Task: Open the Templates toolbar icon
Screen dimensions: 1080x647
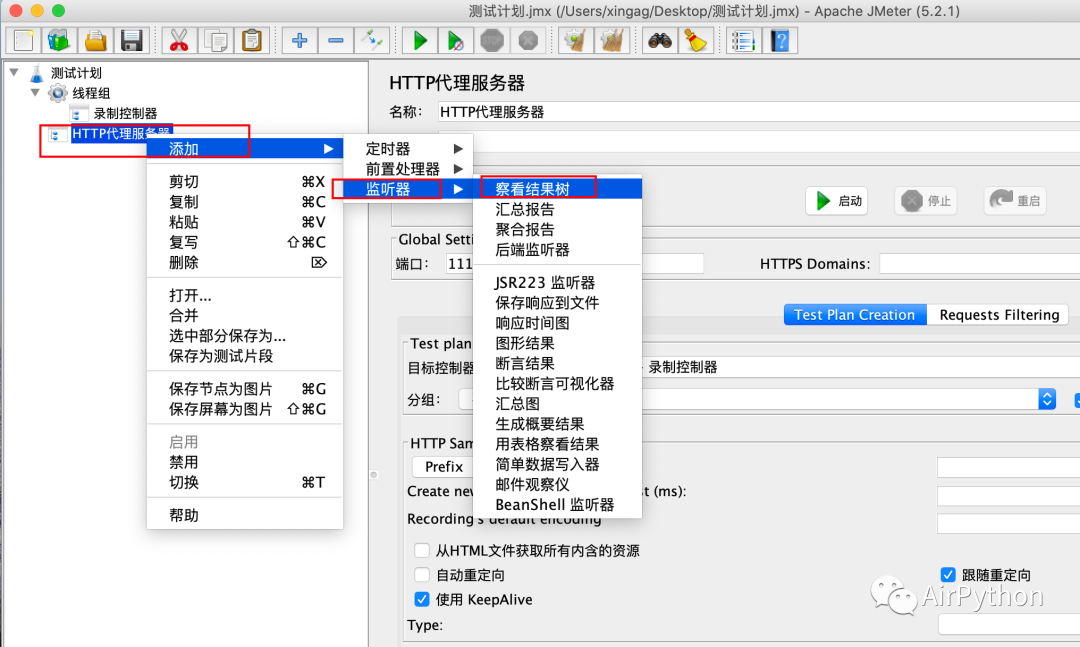Action: [x=59, y=41]
